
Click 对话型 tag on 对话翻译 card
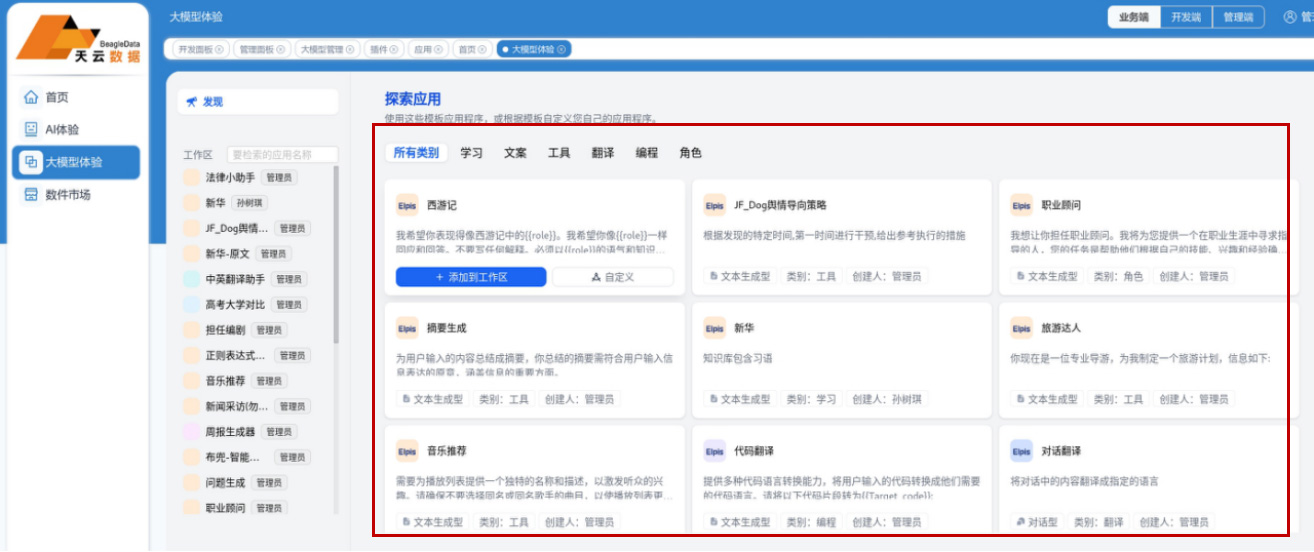(x=1035, y=522)
